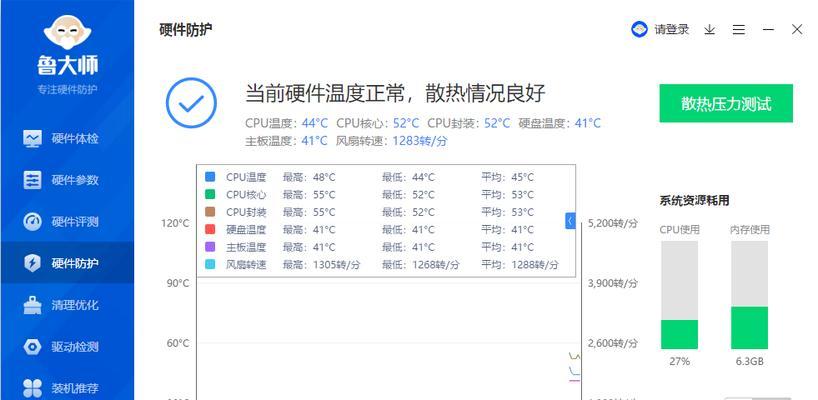Click headline 当前硬件温度正常，散热情况良好

point(395,93)
